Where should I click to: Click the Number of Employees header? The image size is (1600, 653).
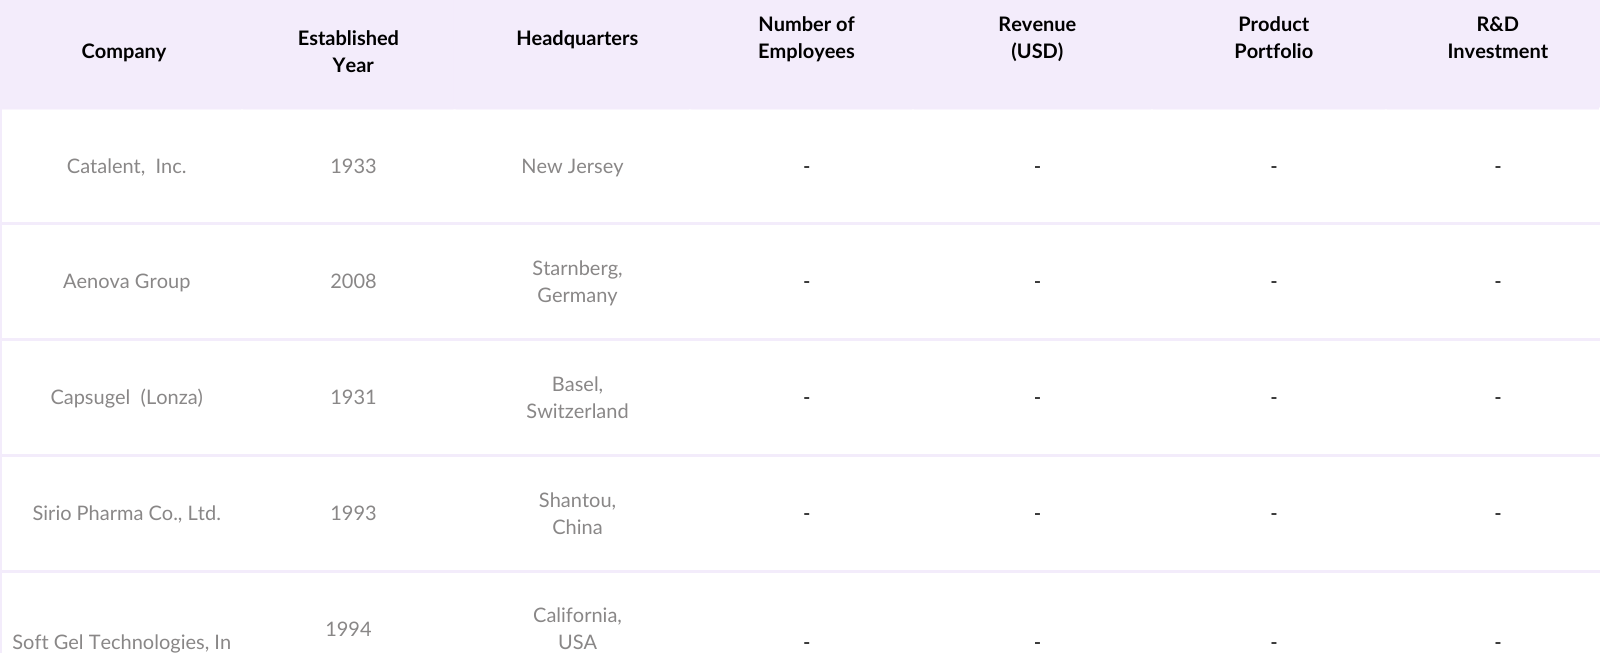click(x=806, y=38)
